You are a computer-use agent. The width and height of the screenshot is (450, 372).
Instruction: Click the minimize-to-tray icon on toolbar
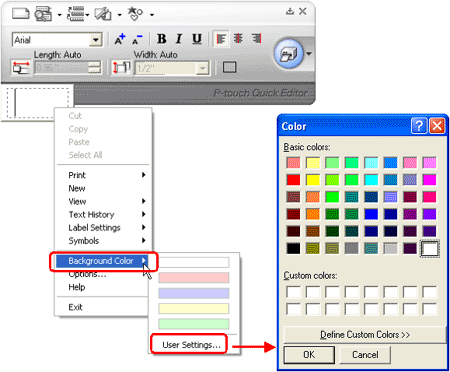pyautogui.click(x=290, y=12)
